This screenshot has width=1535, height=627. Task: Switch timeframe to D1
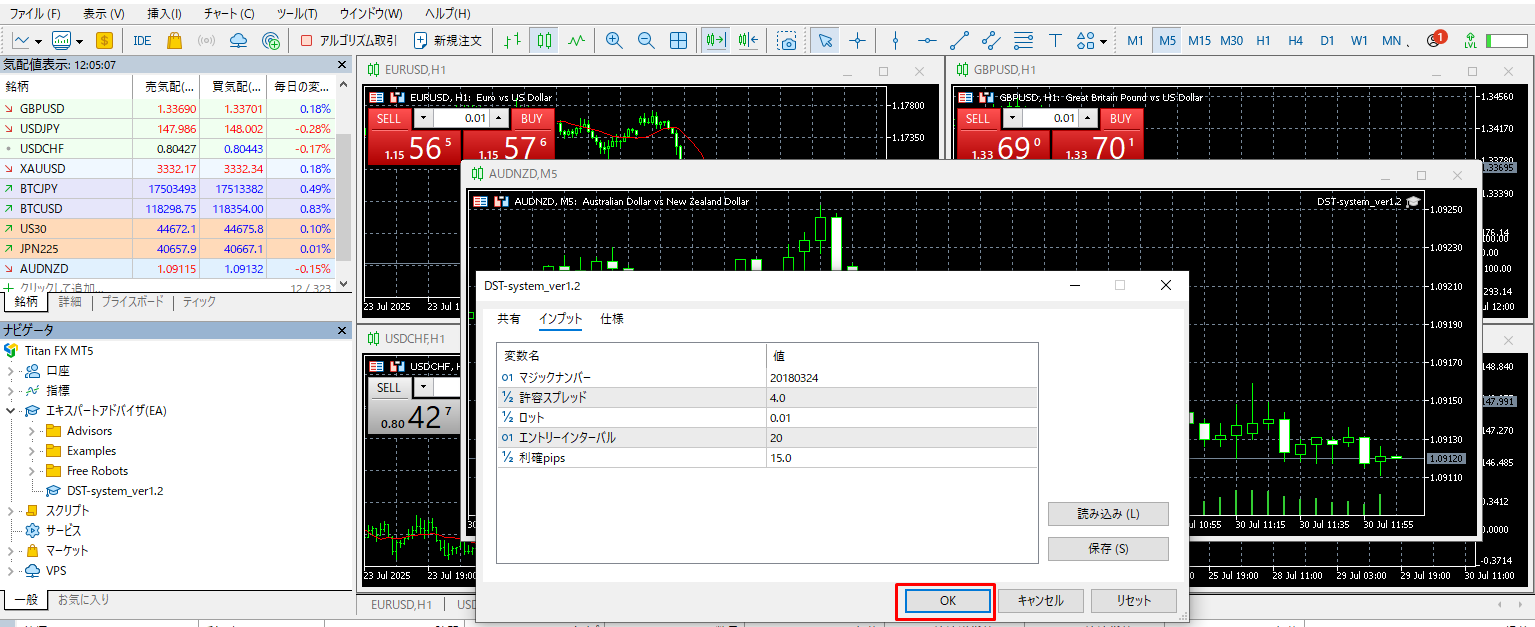pos(1327,41)
